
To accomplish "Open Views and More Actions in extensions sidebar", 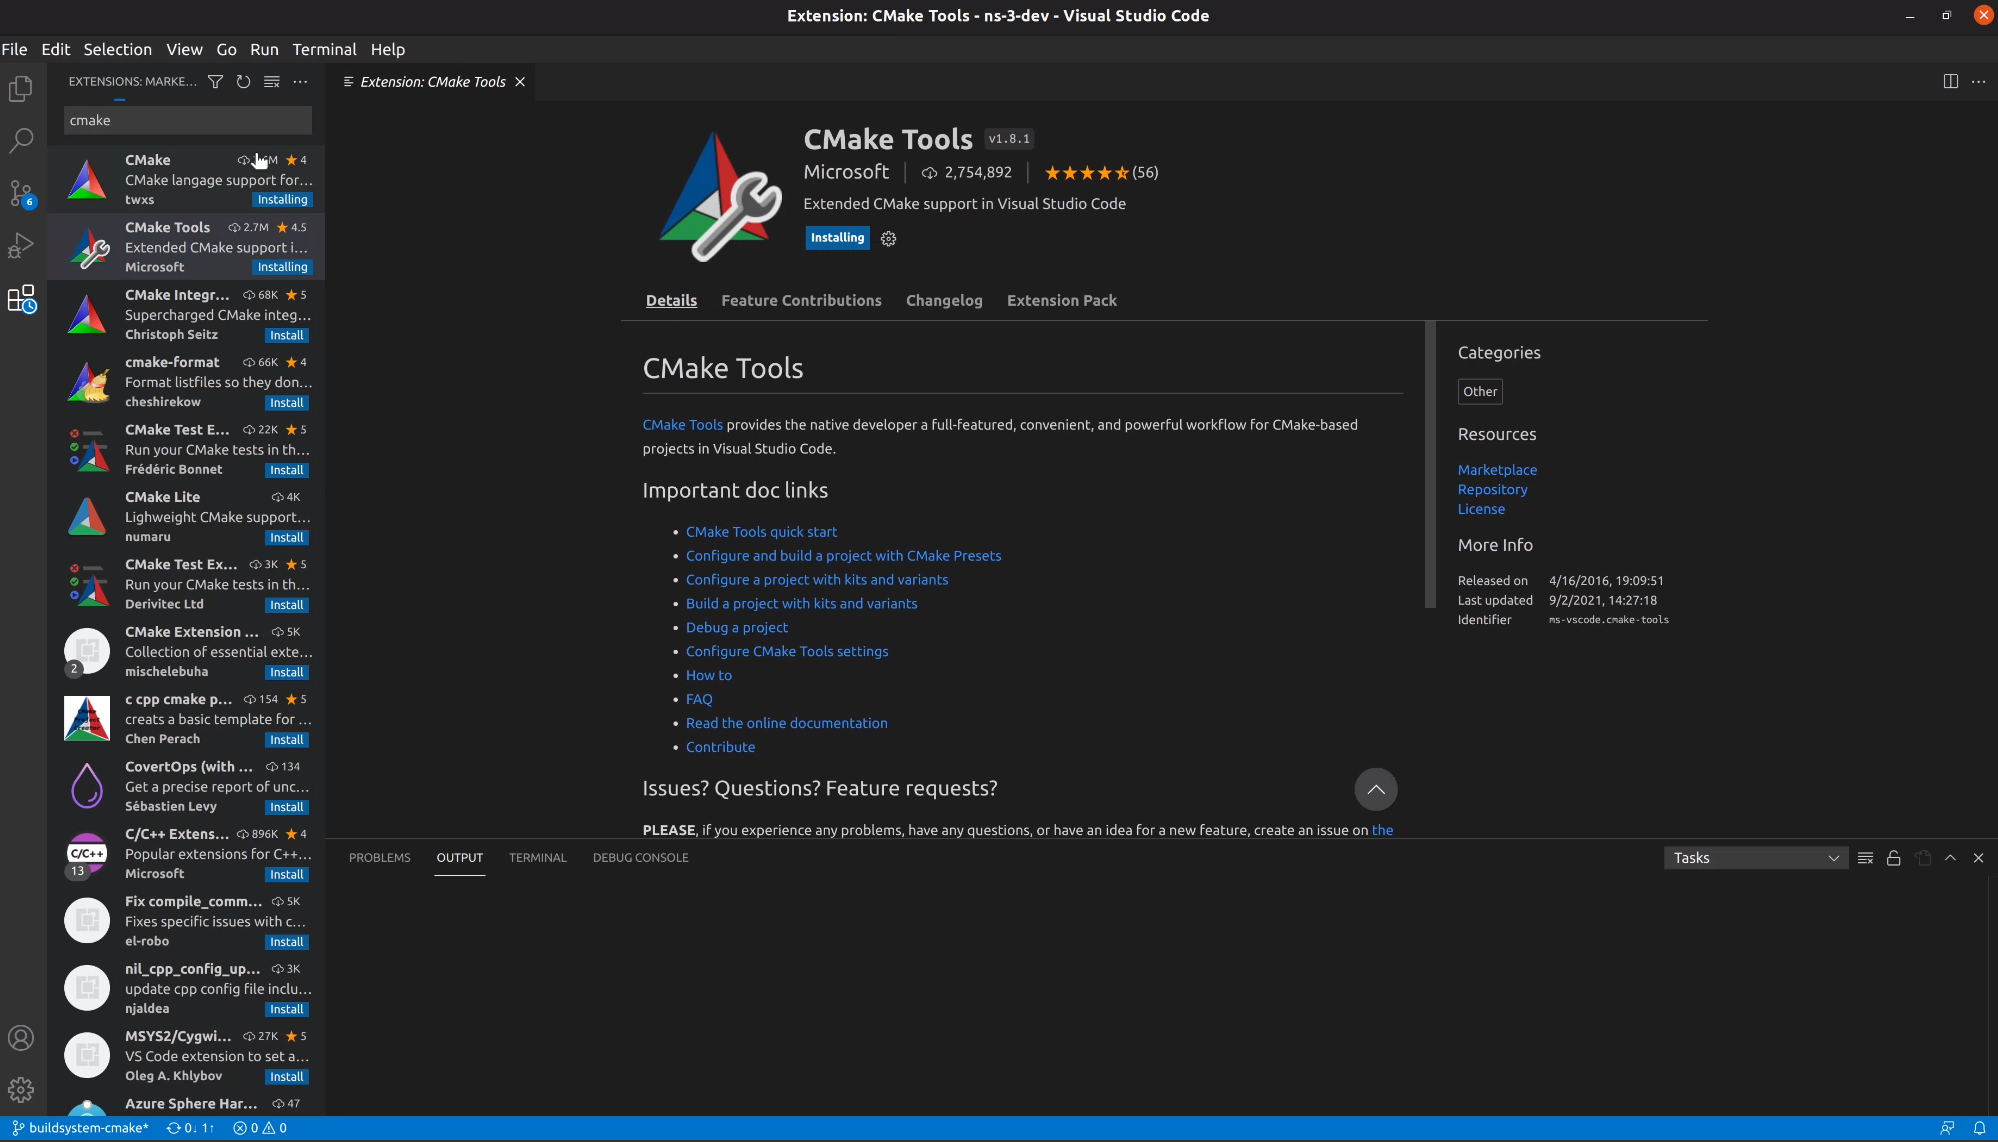I will coord(300,82).
